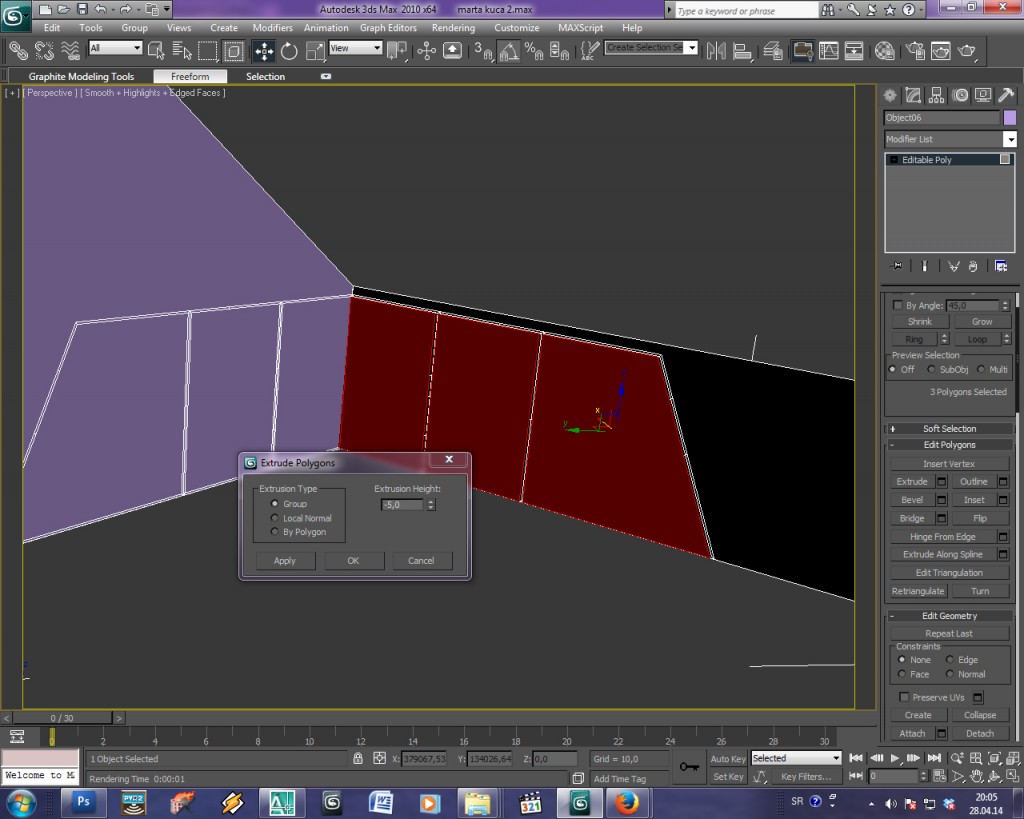Open the Rendering menu
The image size is (1024, 819).
click(x=453, y=27)
